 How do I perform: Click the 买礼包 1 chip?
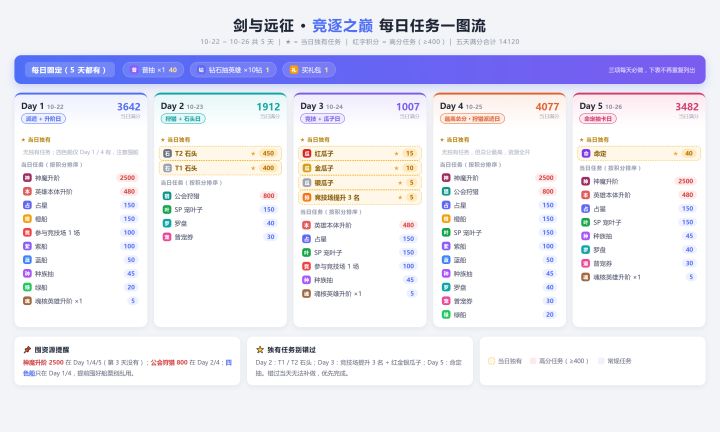[309, 70]
